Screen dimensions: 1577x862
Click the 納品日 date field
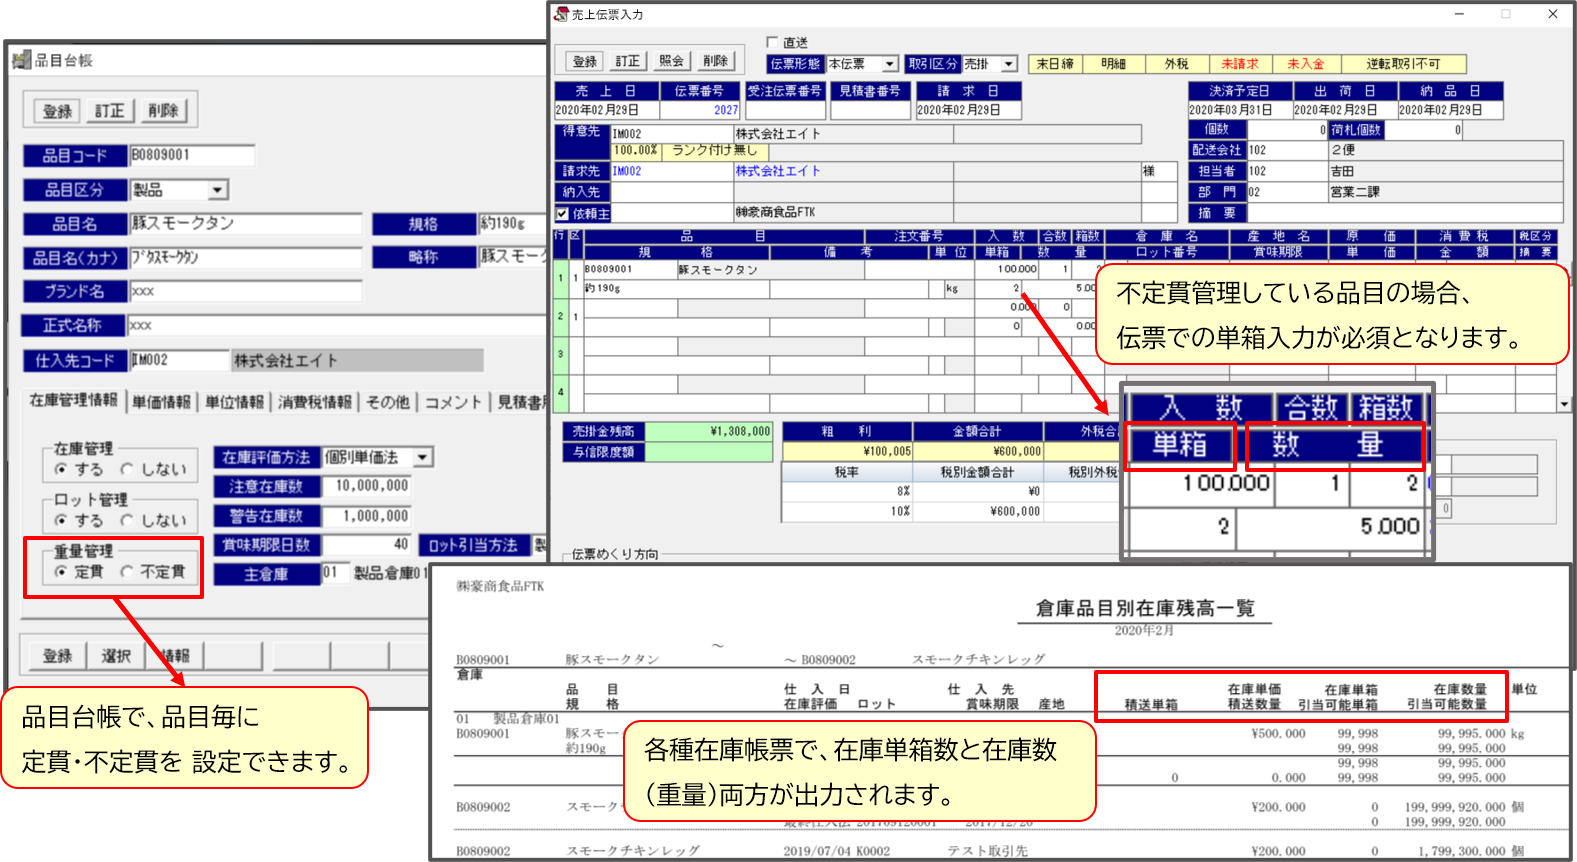pos(1451,110)
